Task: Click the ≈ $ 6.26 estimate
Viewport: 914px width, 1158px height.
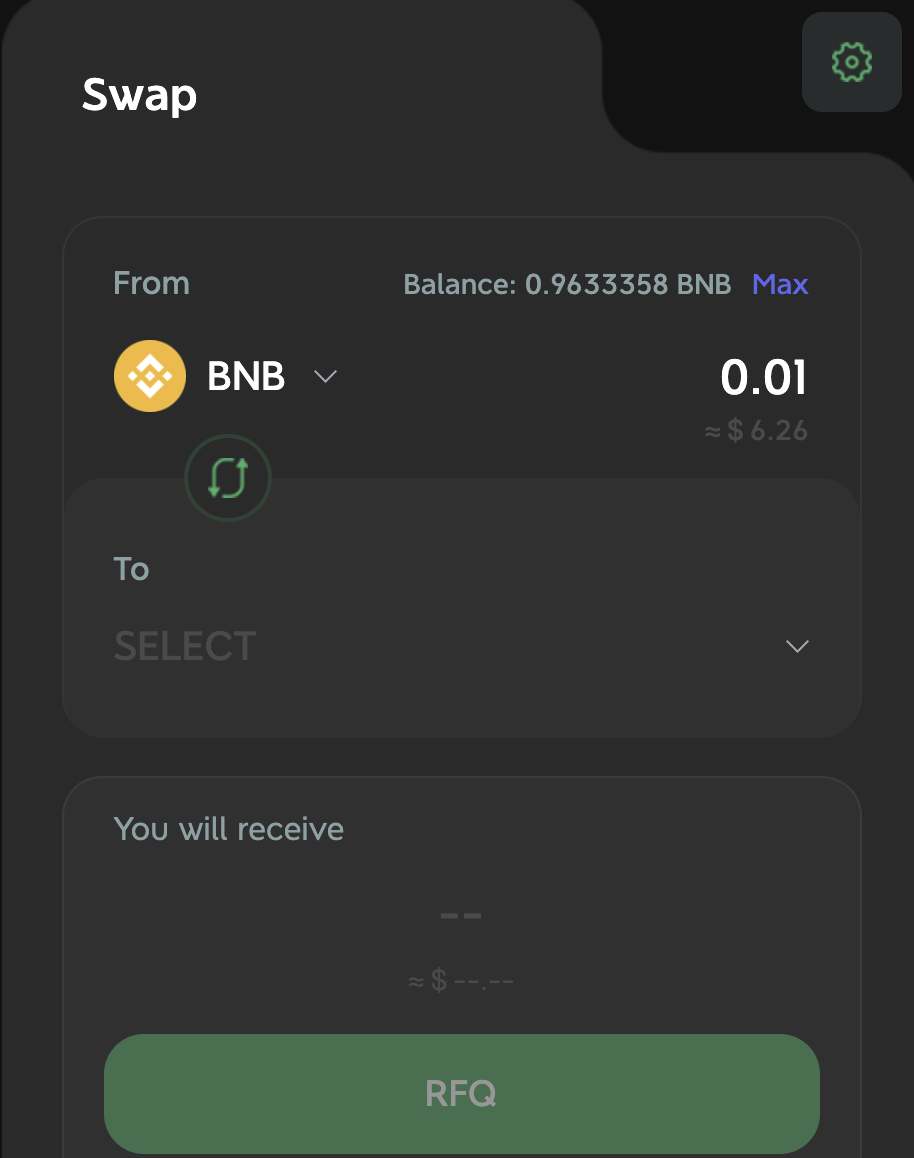Action: (756, 431)
